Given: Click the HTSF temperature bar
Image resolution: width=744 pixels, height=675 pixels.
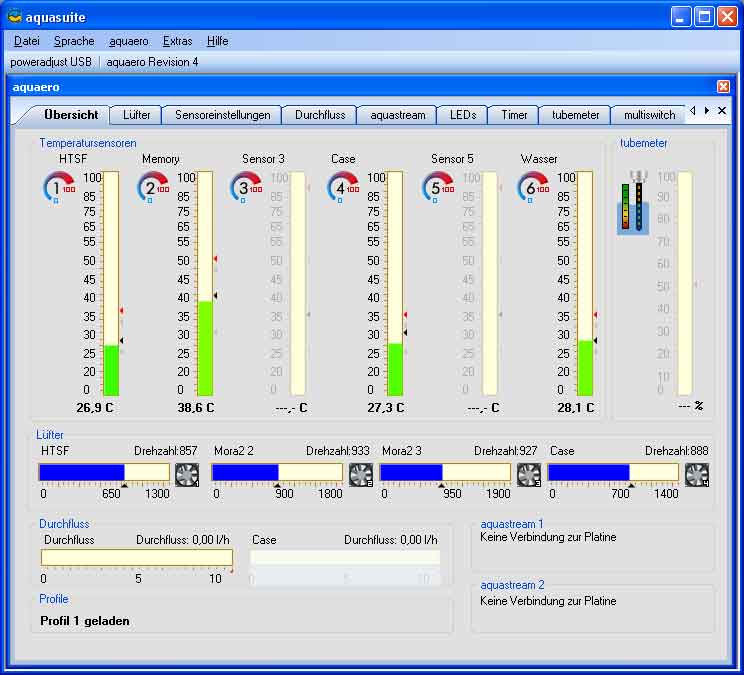Looking at the screenshot, I should [x=111, y=283].
